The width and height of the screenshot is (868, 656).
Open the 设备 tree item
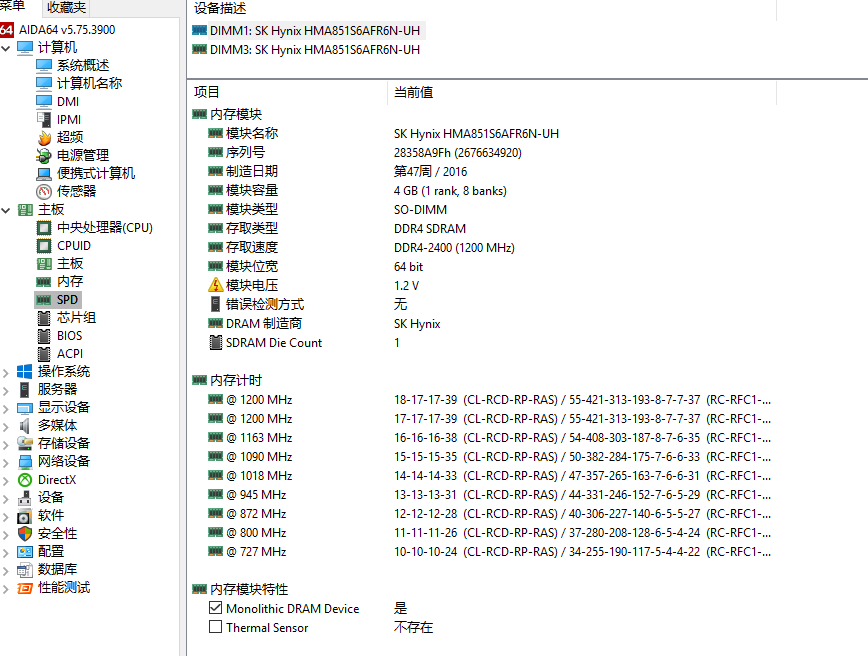click(x=50, y=498)
